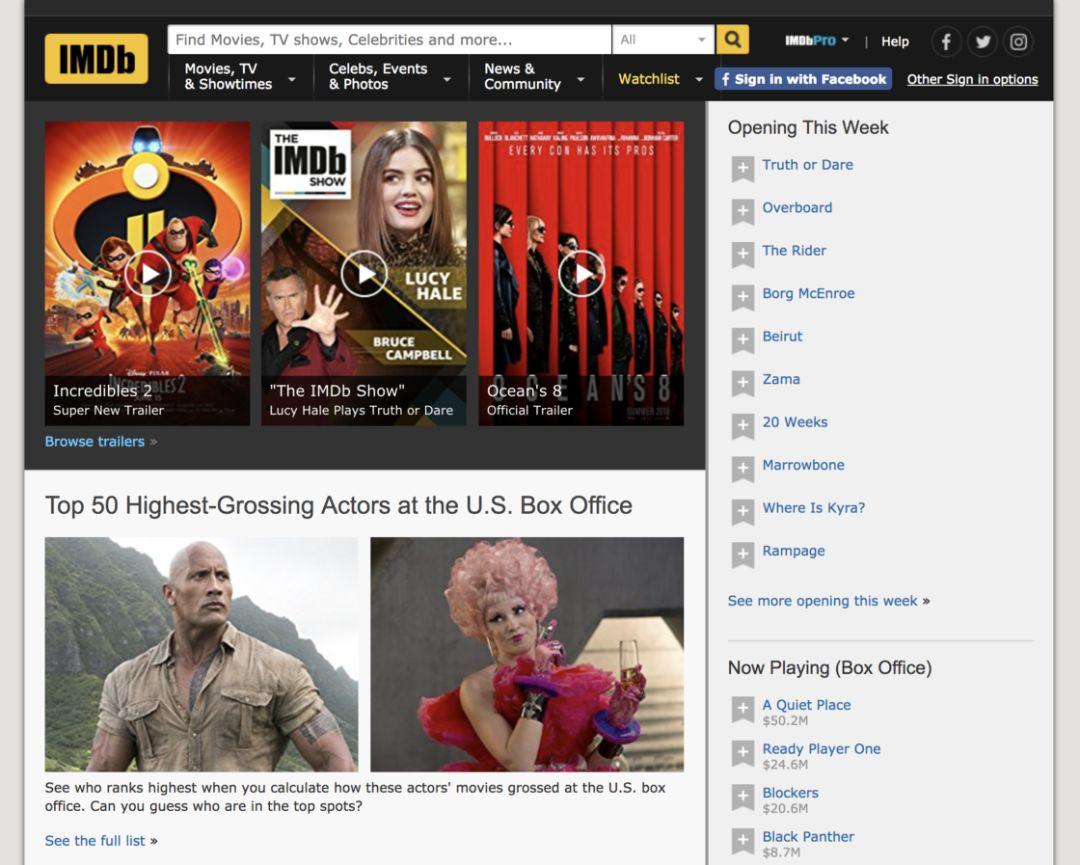Open The Rider title link
The width and height of the screenshot is (1080, 865).
[794, 251]
